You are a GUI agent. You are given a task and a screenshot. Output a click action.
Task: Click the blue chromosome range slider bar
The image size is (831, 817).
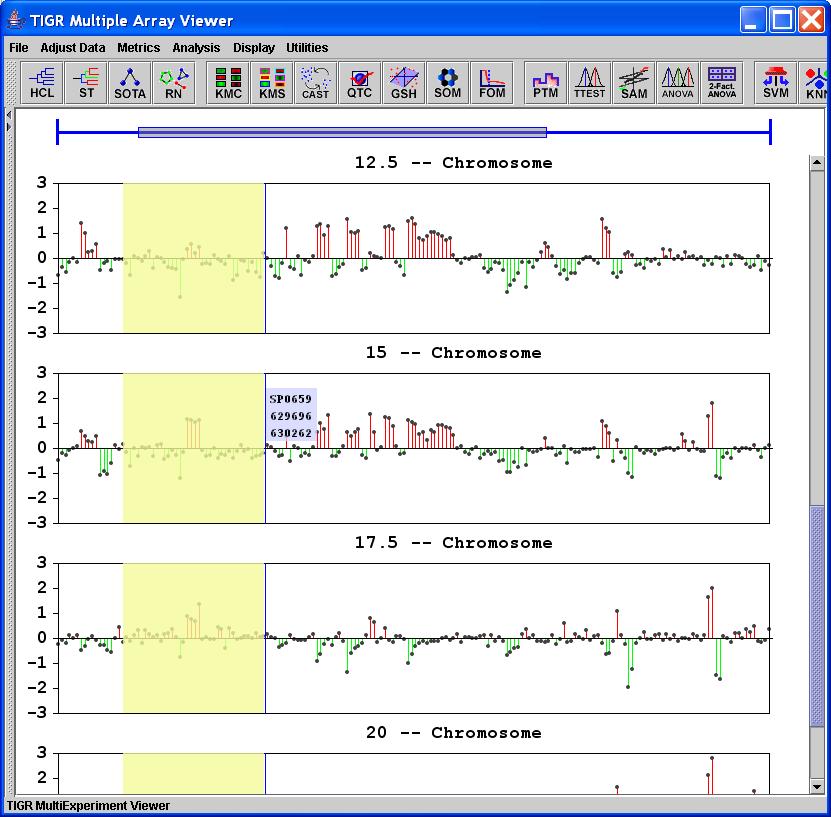[x=342, y=132]
